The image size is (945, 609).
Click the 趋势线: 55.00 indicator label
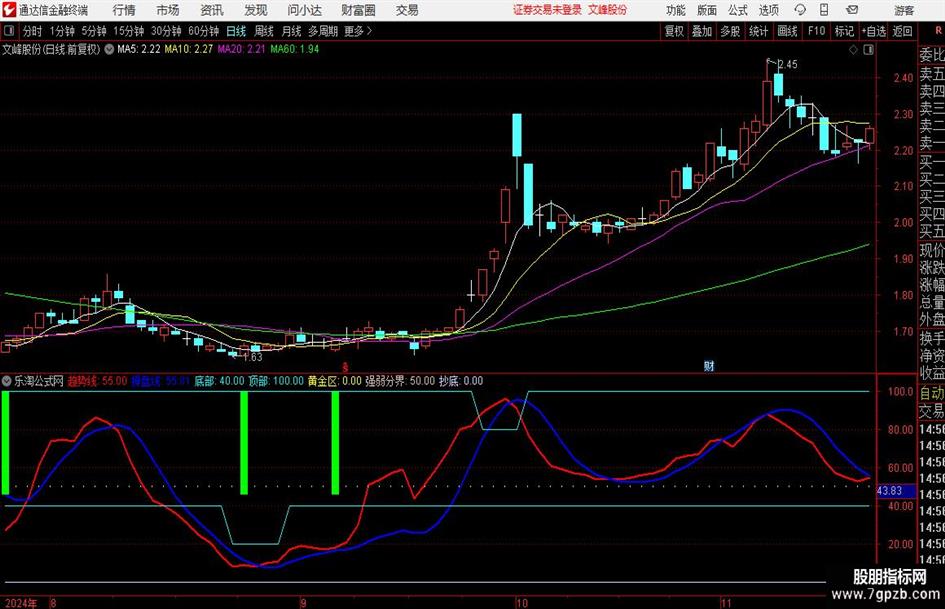coord(97,380)
